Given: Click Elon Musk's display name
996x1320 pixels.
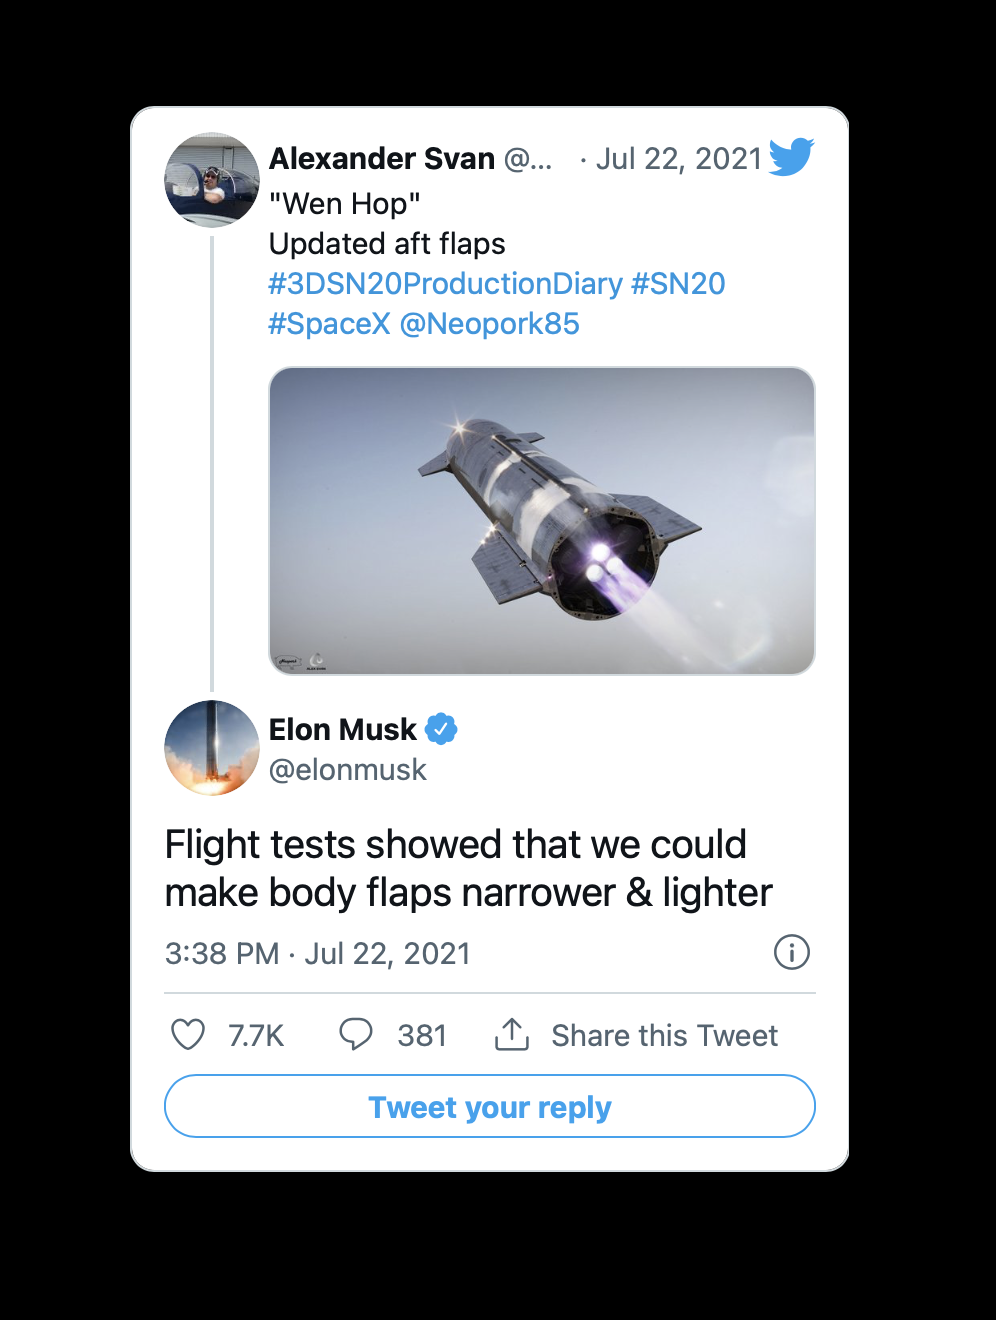Looking at the screenshot, I should tap(341, 729).
